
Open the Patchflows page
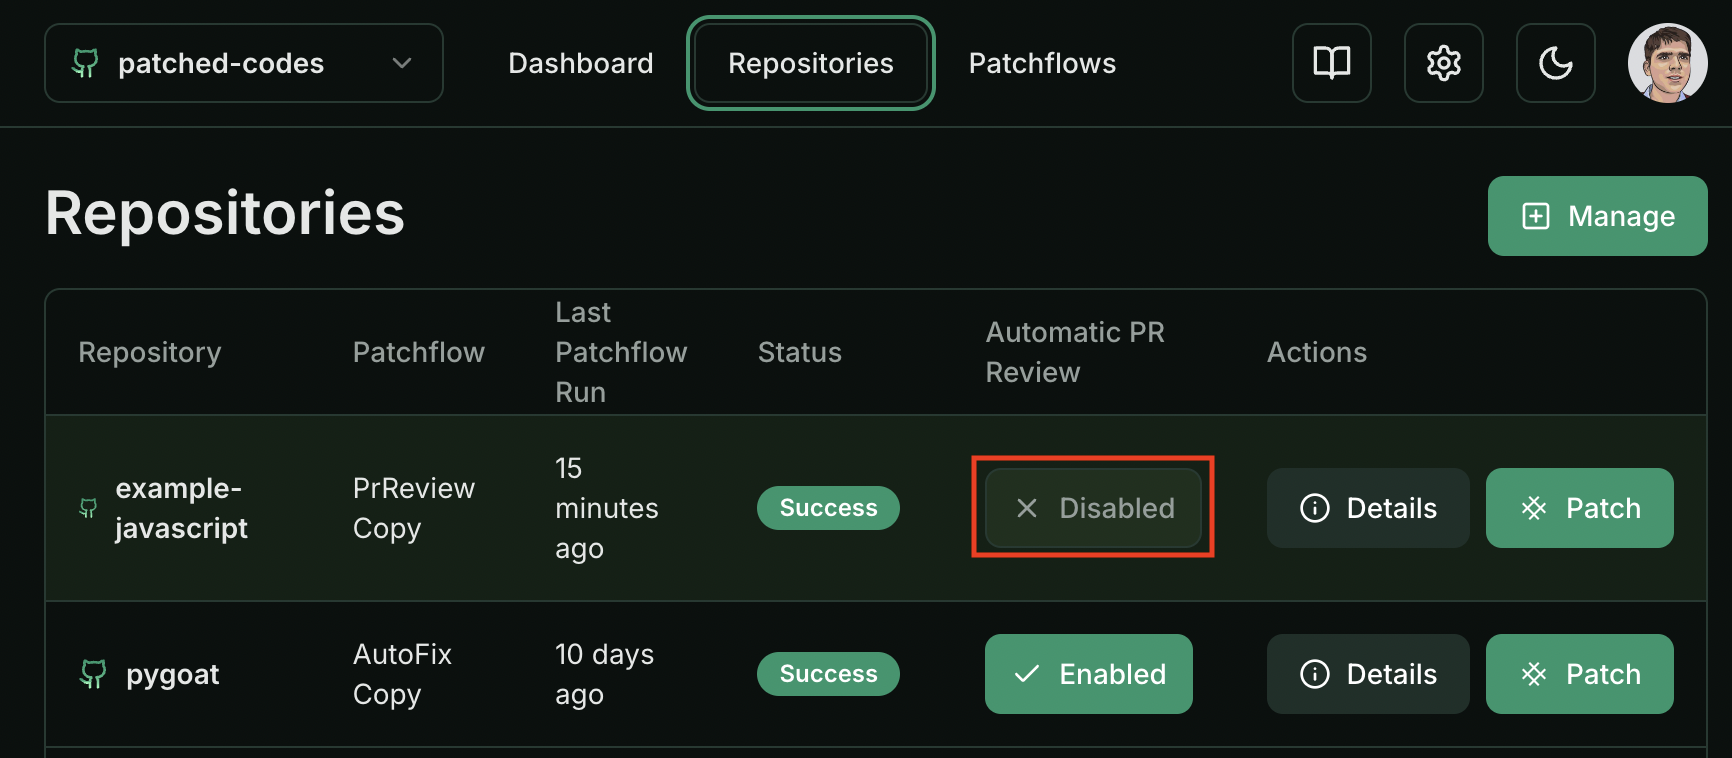coord(1042,63)
